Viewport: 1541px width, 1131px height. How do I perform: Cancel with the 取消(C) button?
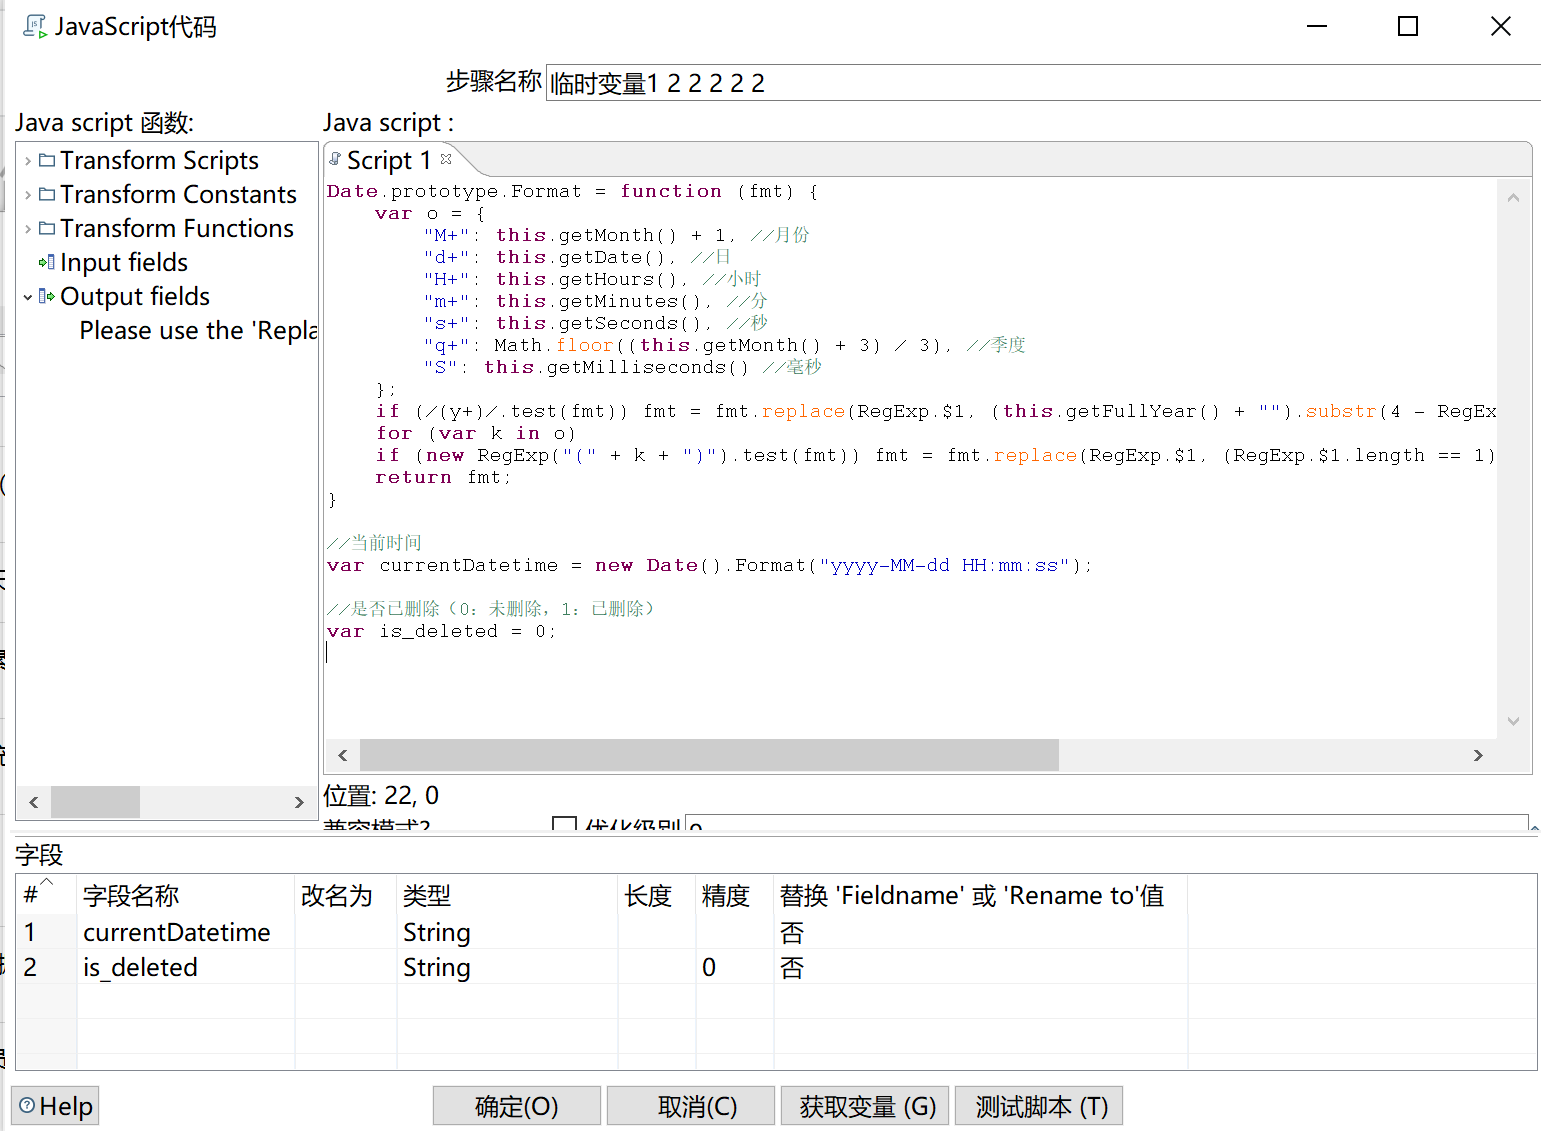click(x=691, y=1106)
